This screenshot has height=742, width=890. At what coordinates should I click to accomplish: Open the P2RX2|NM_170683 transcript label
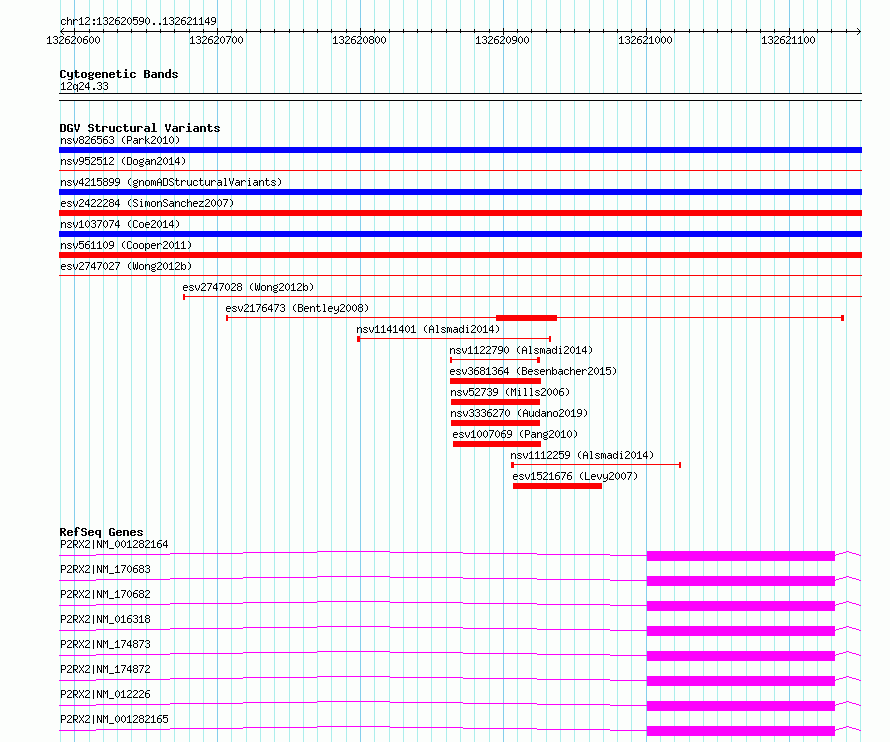point(105,569)
